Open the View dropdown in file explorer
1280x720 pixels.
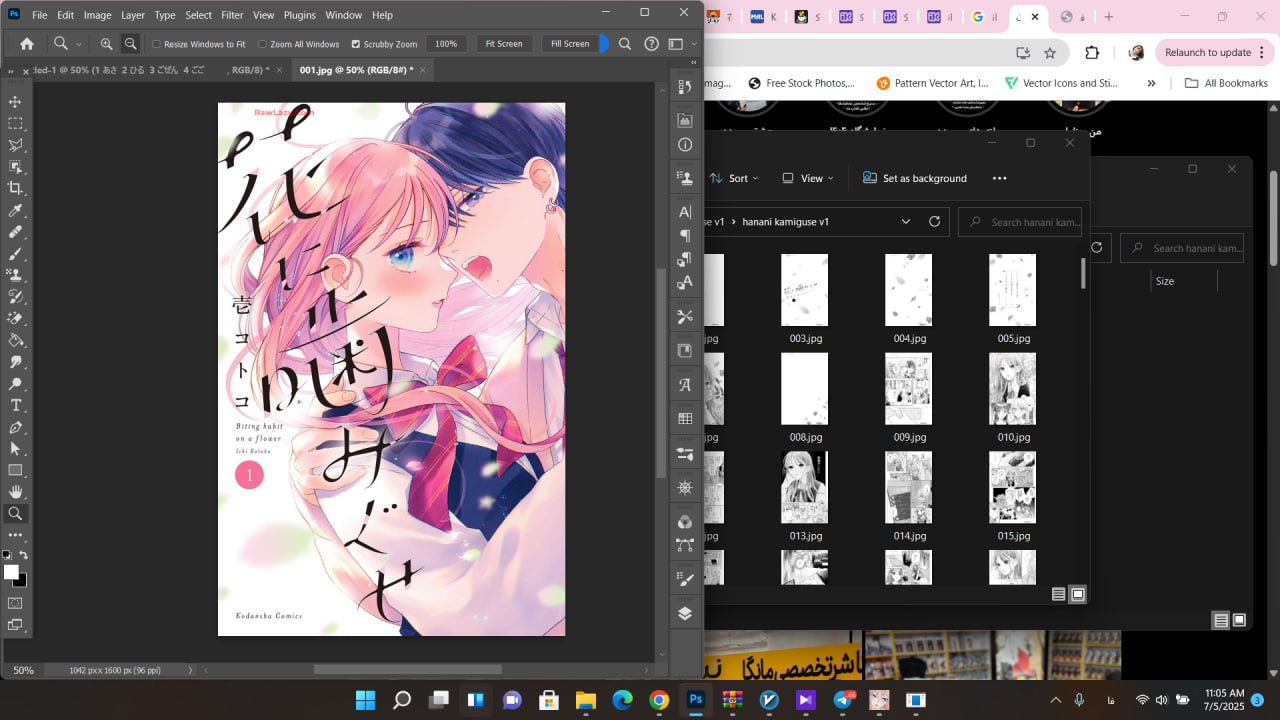tap(809, 178)
